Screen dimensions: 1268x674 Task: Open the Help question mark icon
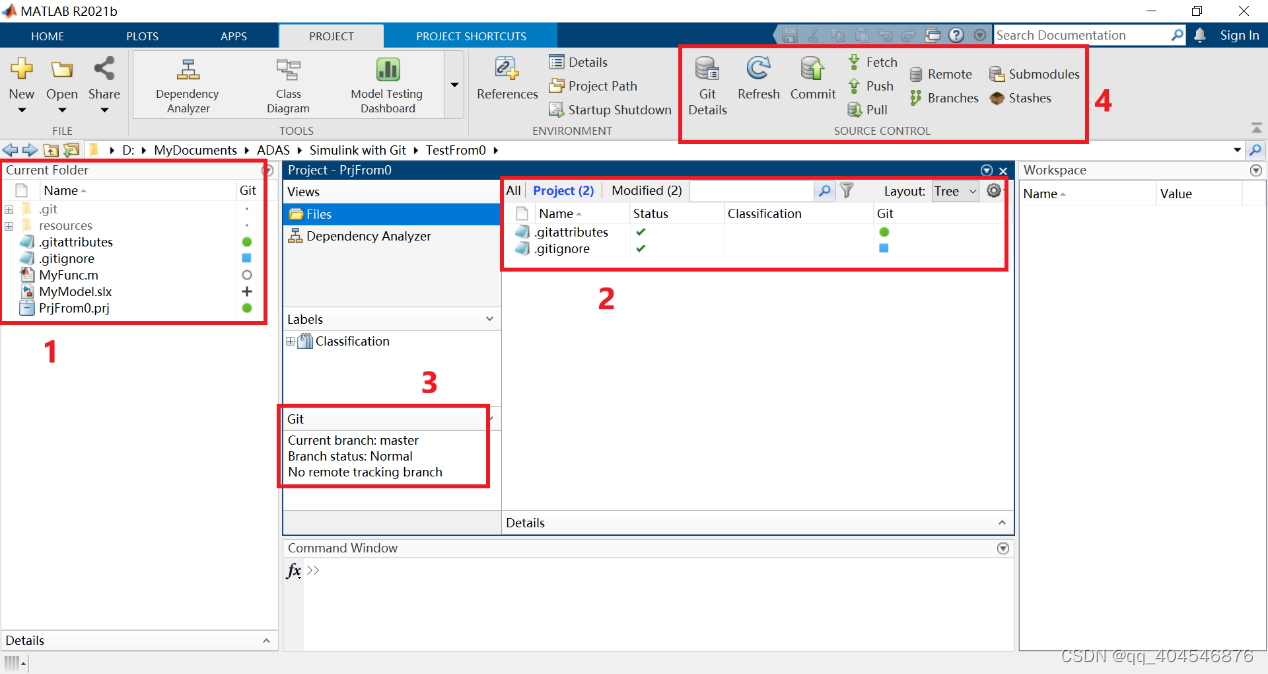click(x=956, y=35)
